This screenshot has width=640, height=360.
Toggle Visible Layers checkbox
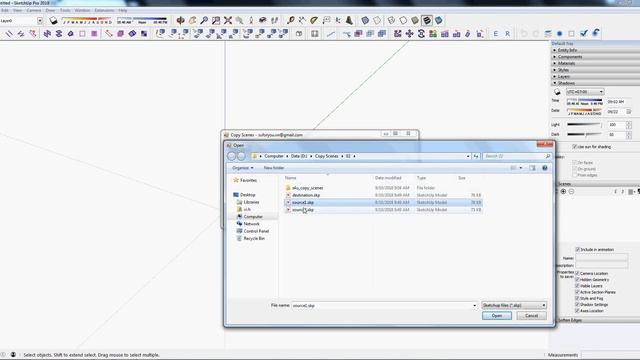click(577, 286)
